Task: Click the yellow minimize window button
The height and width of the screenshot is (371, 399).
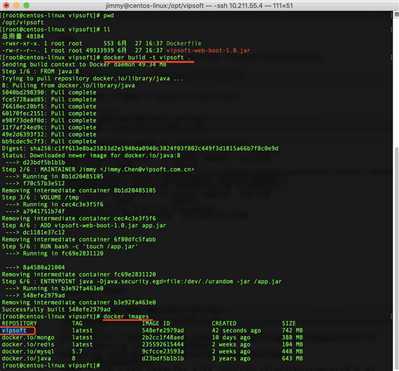Action: coord(16,5)
